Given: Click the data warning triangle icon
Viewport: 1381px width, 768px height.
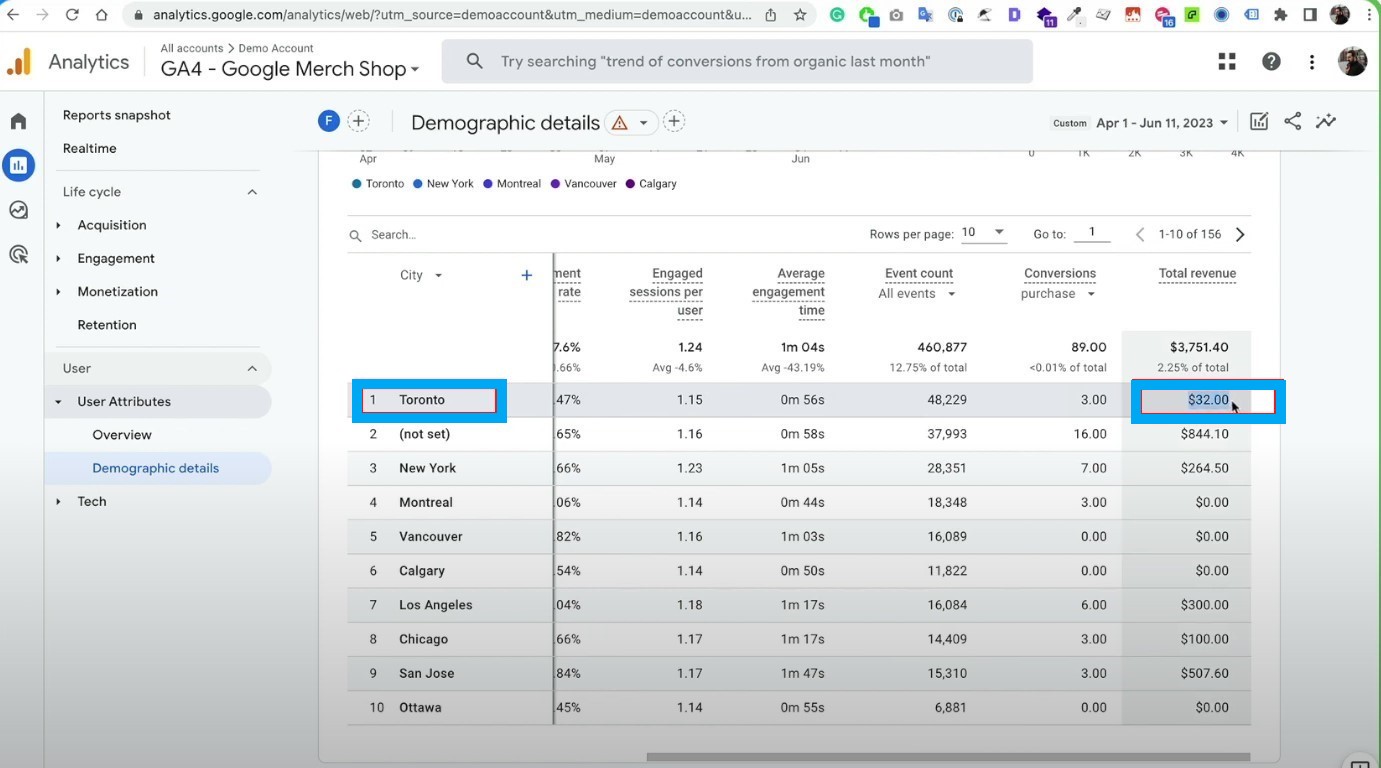Looking at the screenshot, I should pyautogui.click(x=619, y=123).
